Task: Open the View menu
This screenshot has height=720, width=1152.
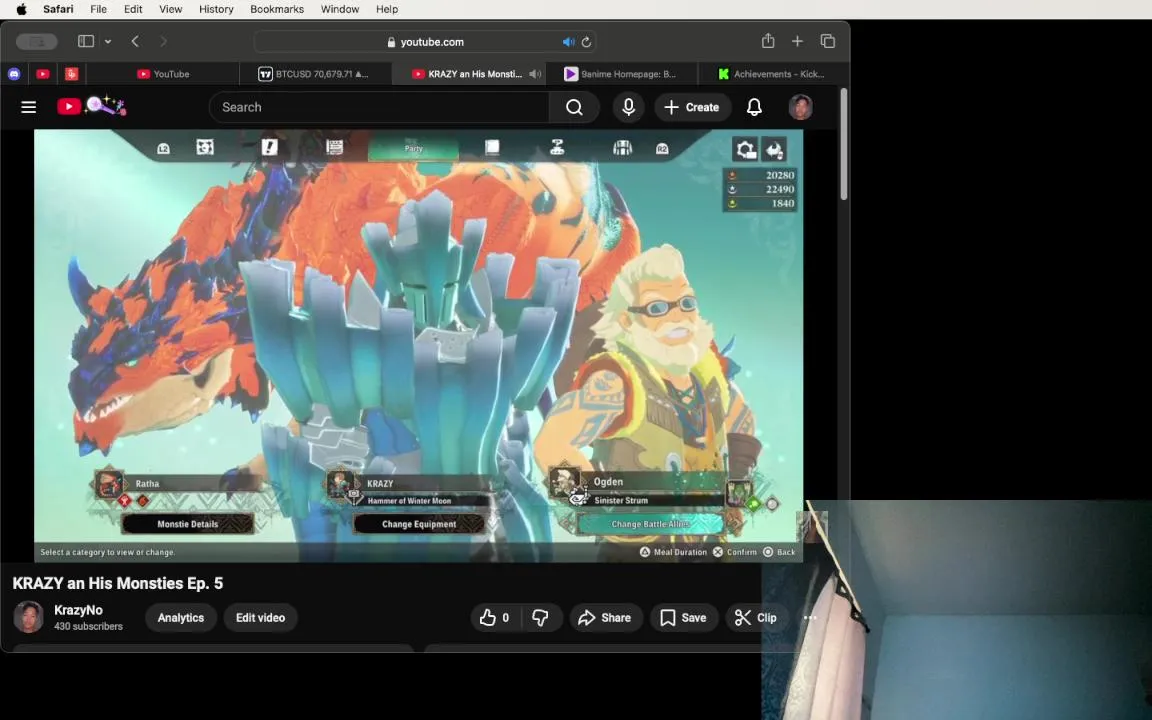Action: tap(170, 10)
